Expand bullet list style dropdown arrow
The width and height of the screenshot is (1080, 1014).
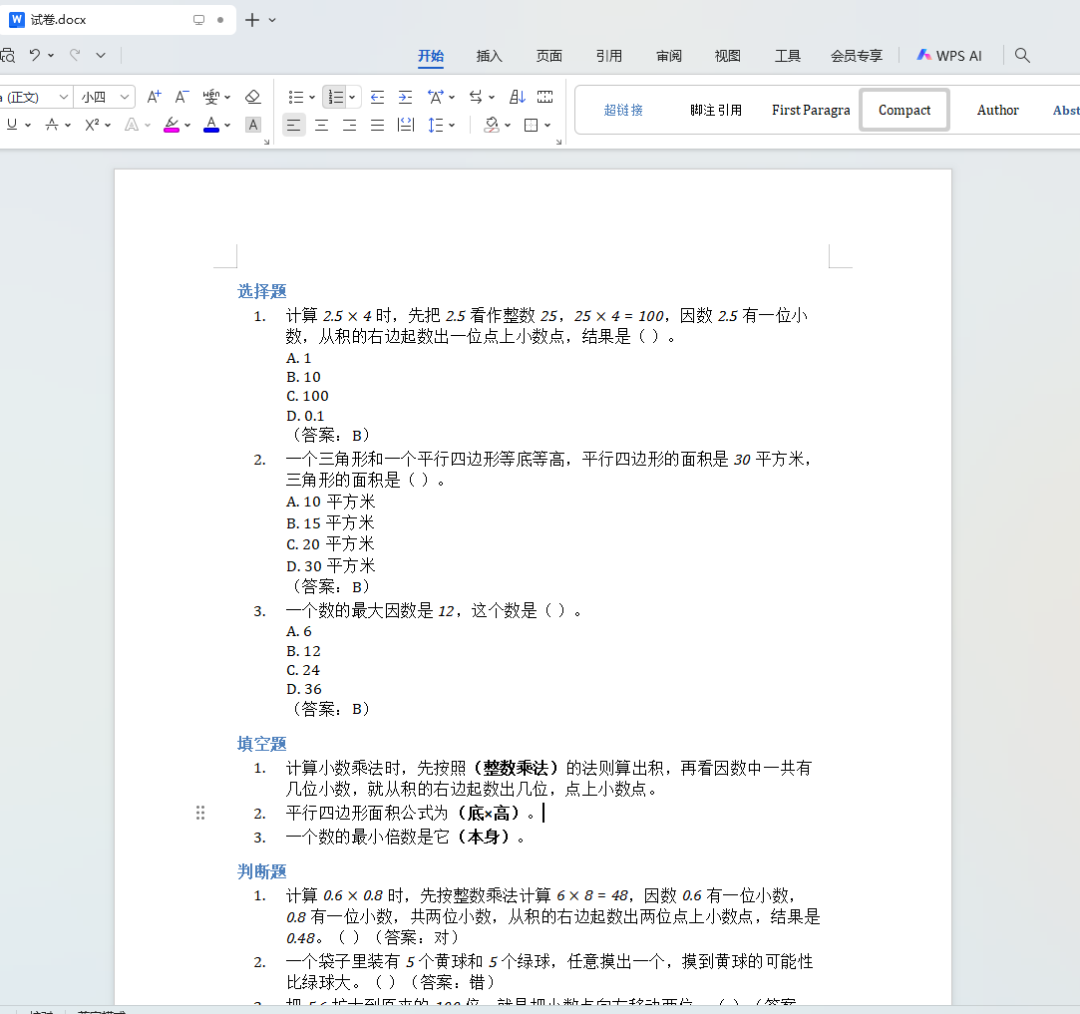(x=312, y=97)
